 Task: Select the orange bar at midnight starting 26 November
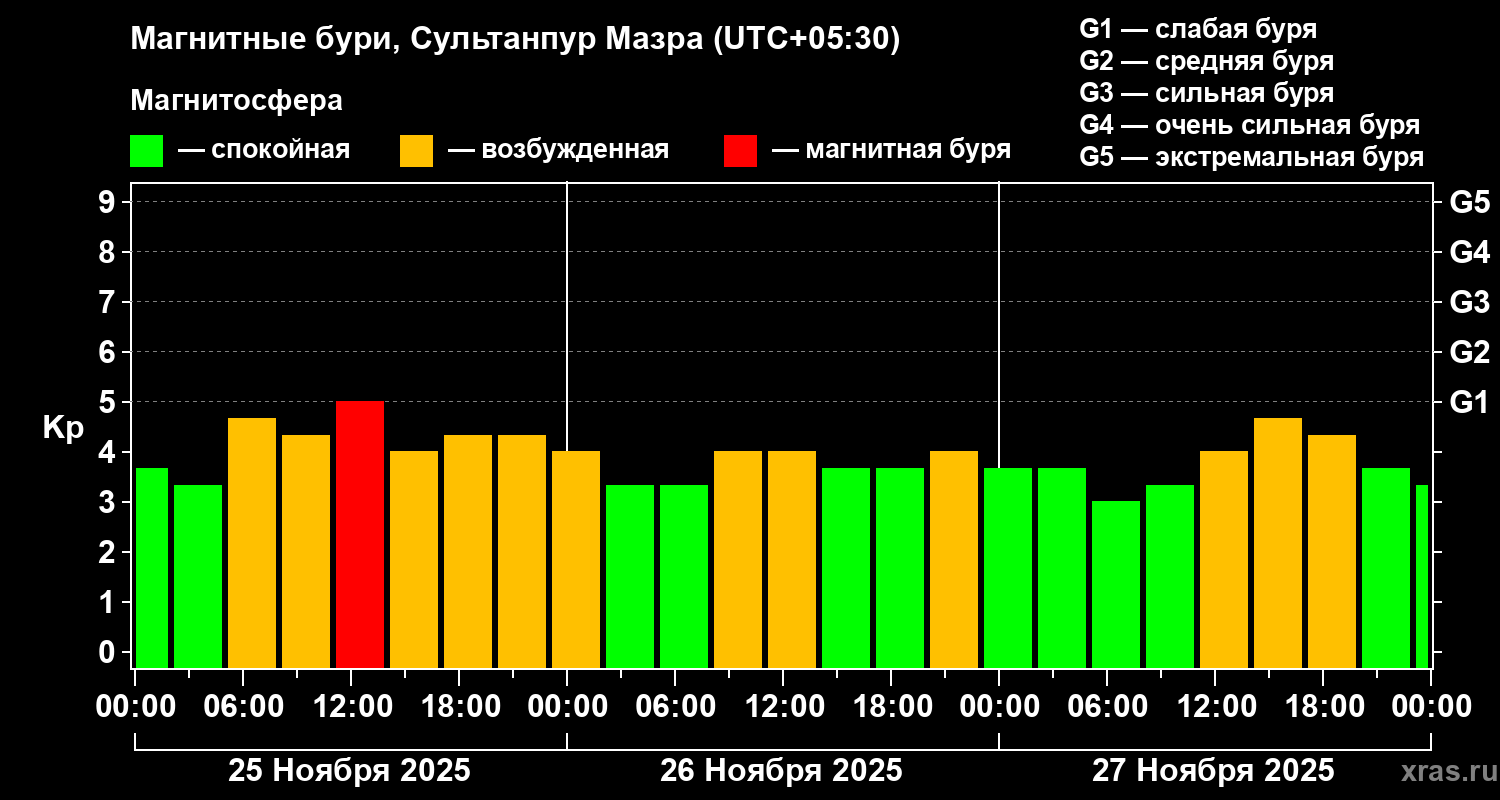[x=576, y=559]
